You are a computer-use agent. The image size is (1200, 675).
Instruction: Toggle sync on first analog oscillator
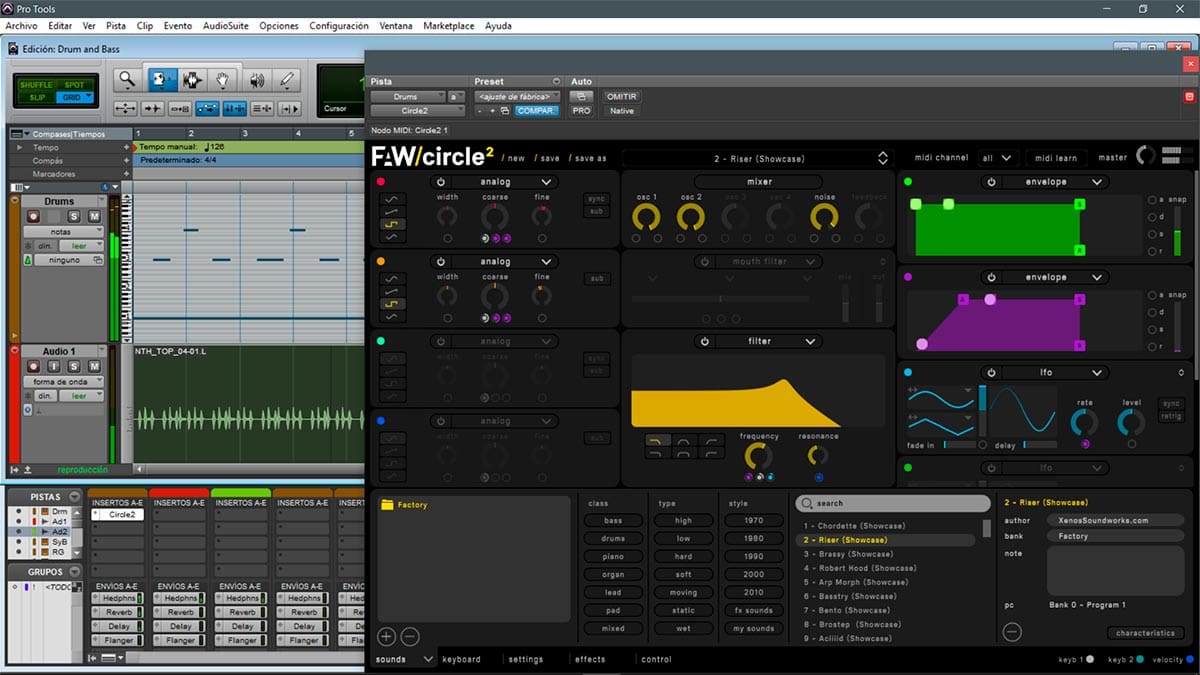(597, 199)
